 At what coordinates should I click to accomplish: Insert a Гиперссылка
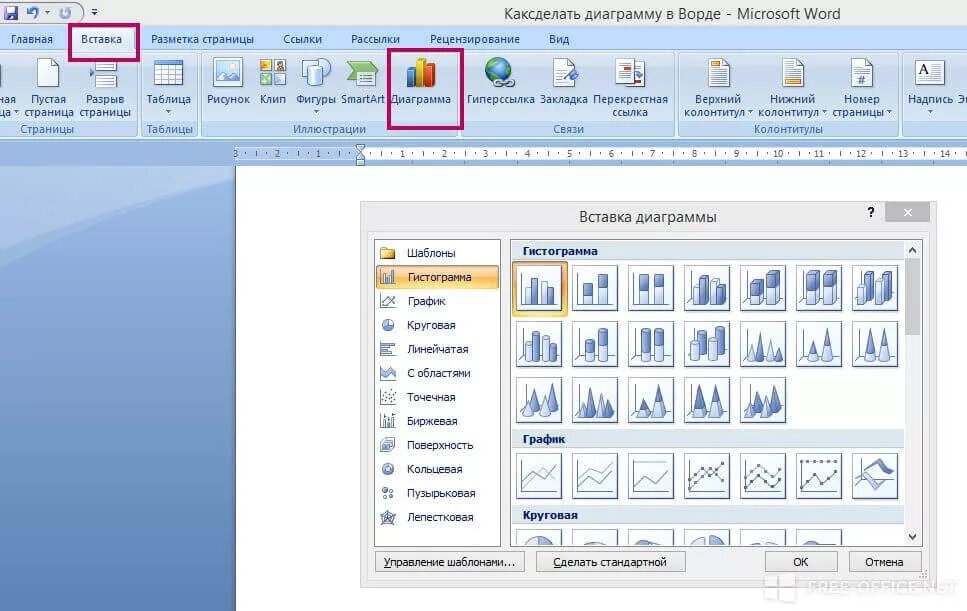pos(500,81)
